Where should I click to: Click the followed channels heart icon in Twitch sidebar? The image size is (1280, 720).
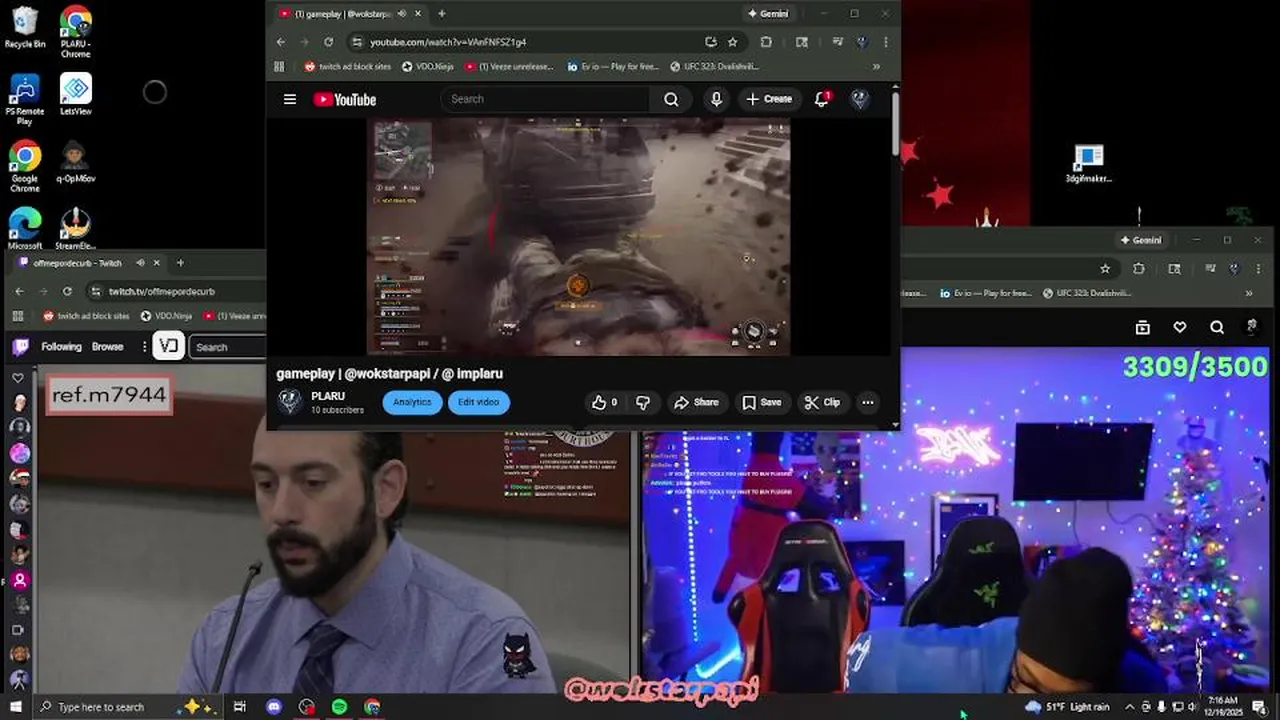[x=18, y=378]
